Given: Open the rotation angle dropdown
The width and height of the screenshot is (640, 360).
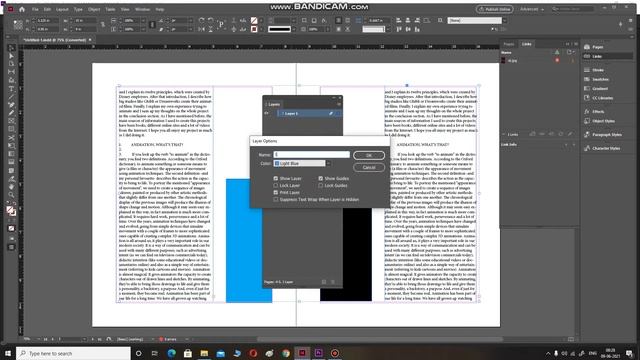Looking at the screenshot, I should [x=190, y=20].
